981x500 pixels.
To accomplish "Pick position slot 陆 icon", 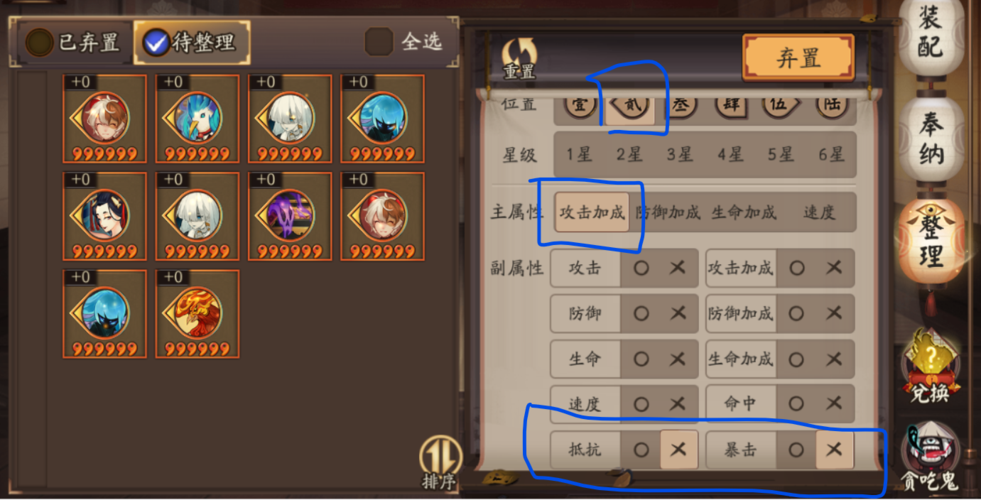I will click(x=831, y=106).
